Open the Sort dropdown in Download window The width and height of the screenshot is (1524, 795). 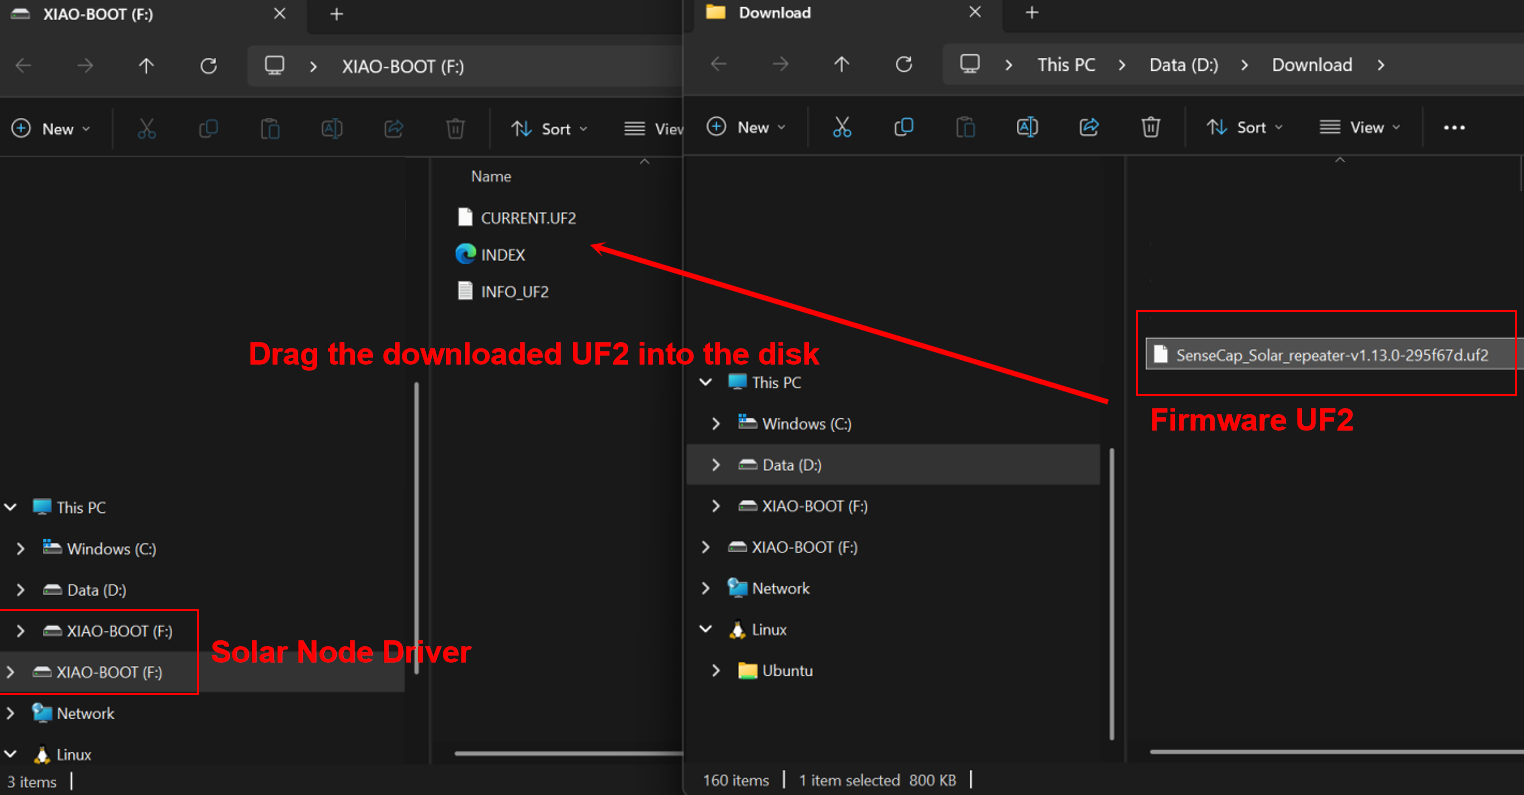(x=1246, y=127)
